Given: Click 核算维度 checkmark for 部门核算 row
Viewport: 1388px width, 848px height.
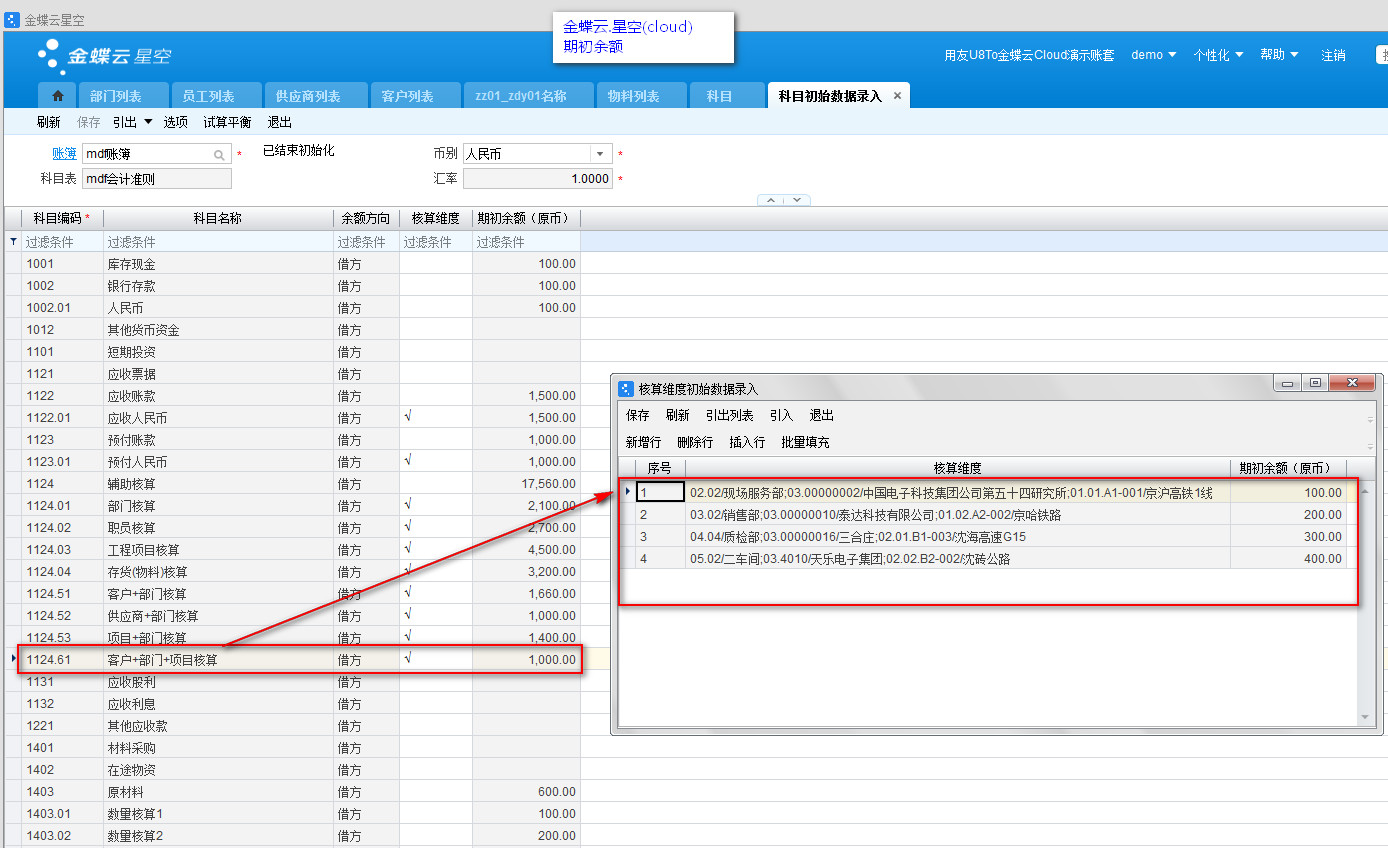Looking at the screenshot, I should pyautogui.click(x=408, y=504).
